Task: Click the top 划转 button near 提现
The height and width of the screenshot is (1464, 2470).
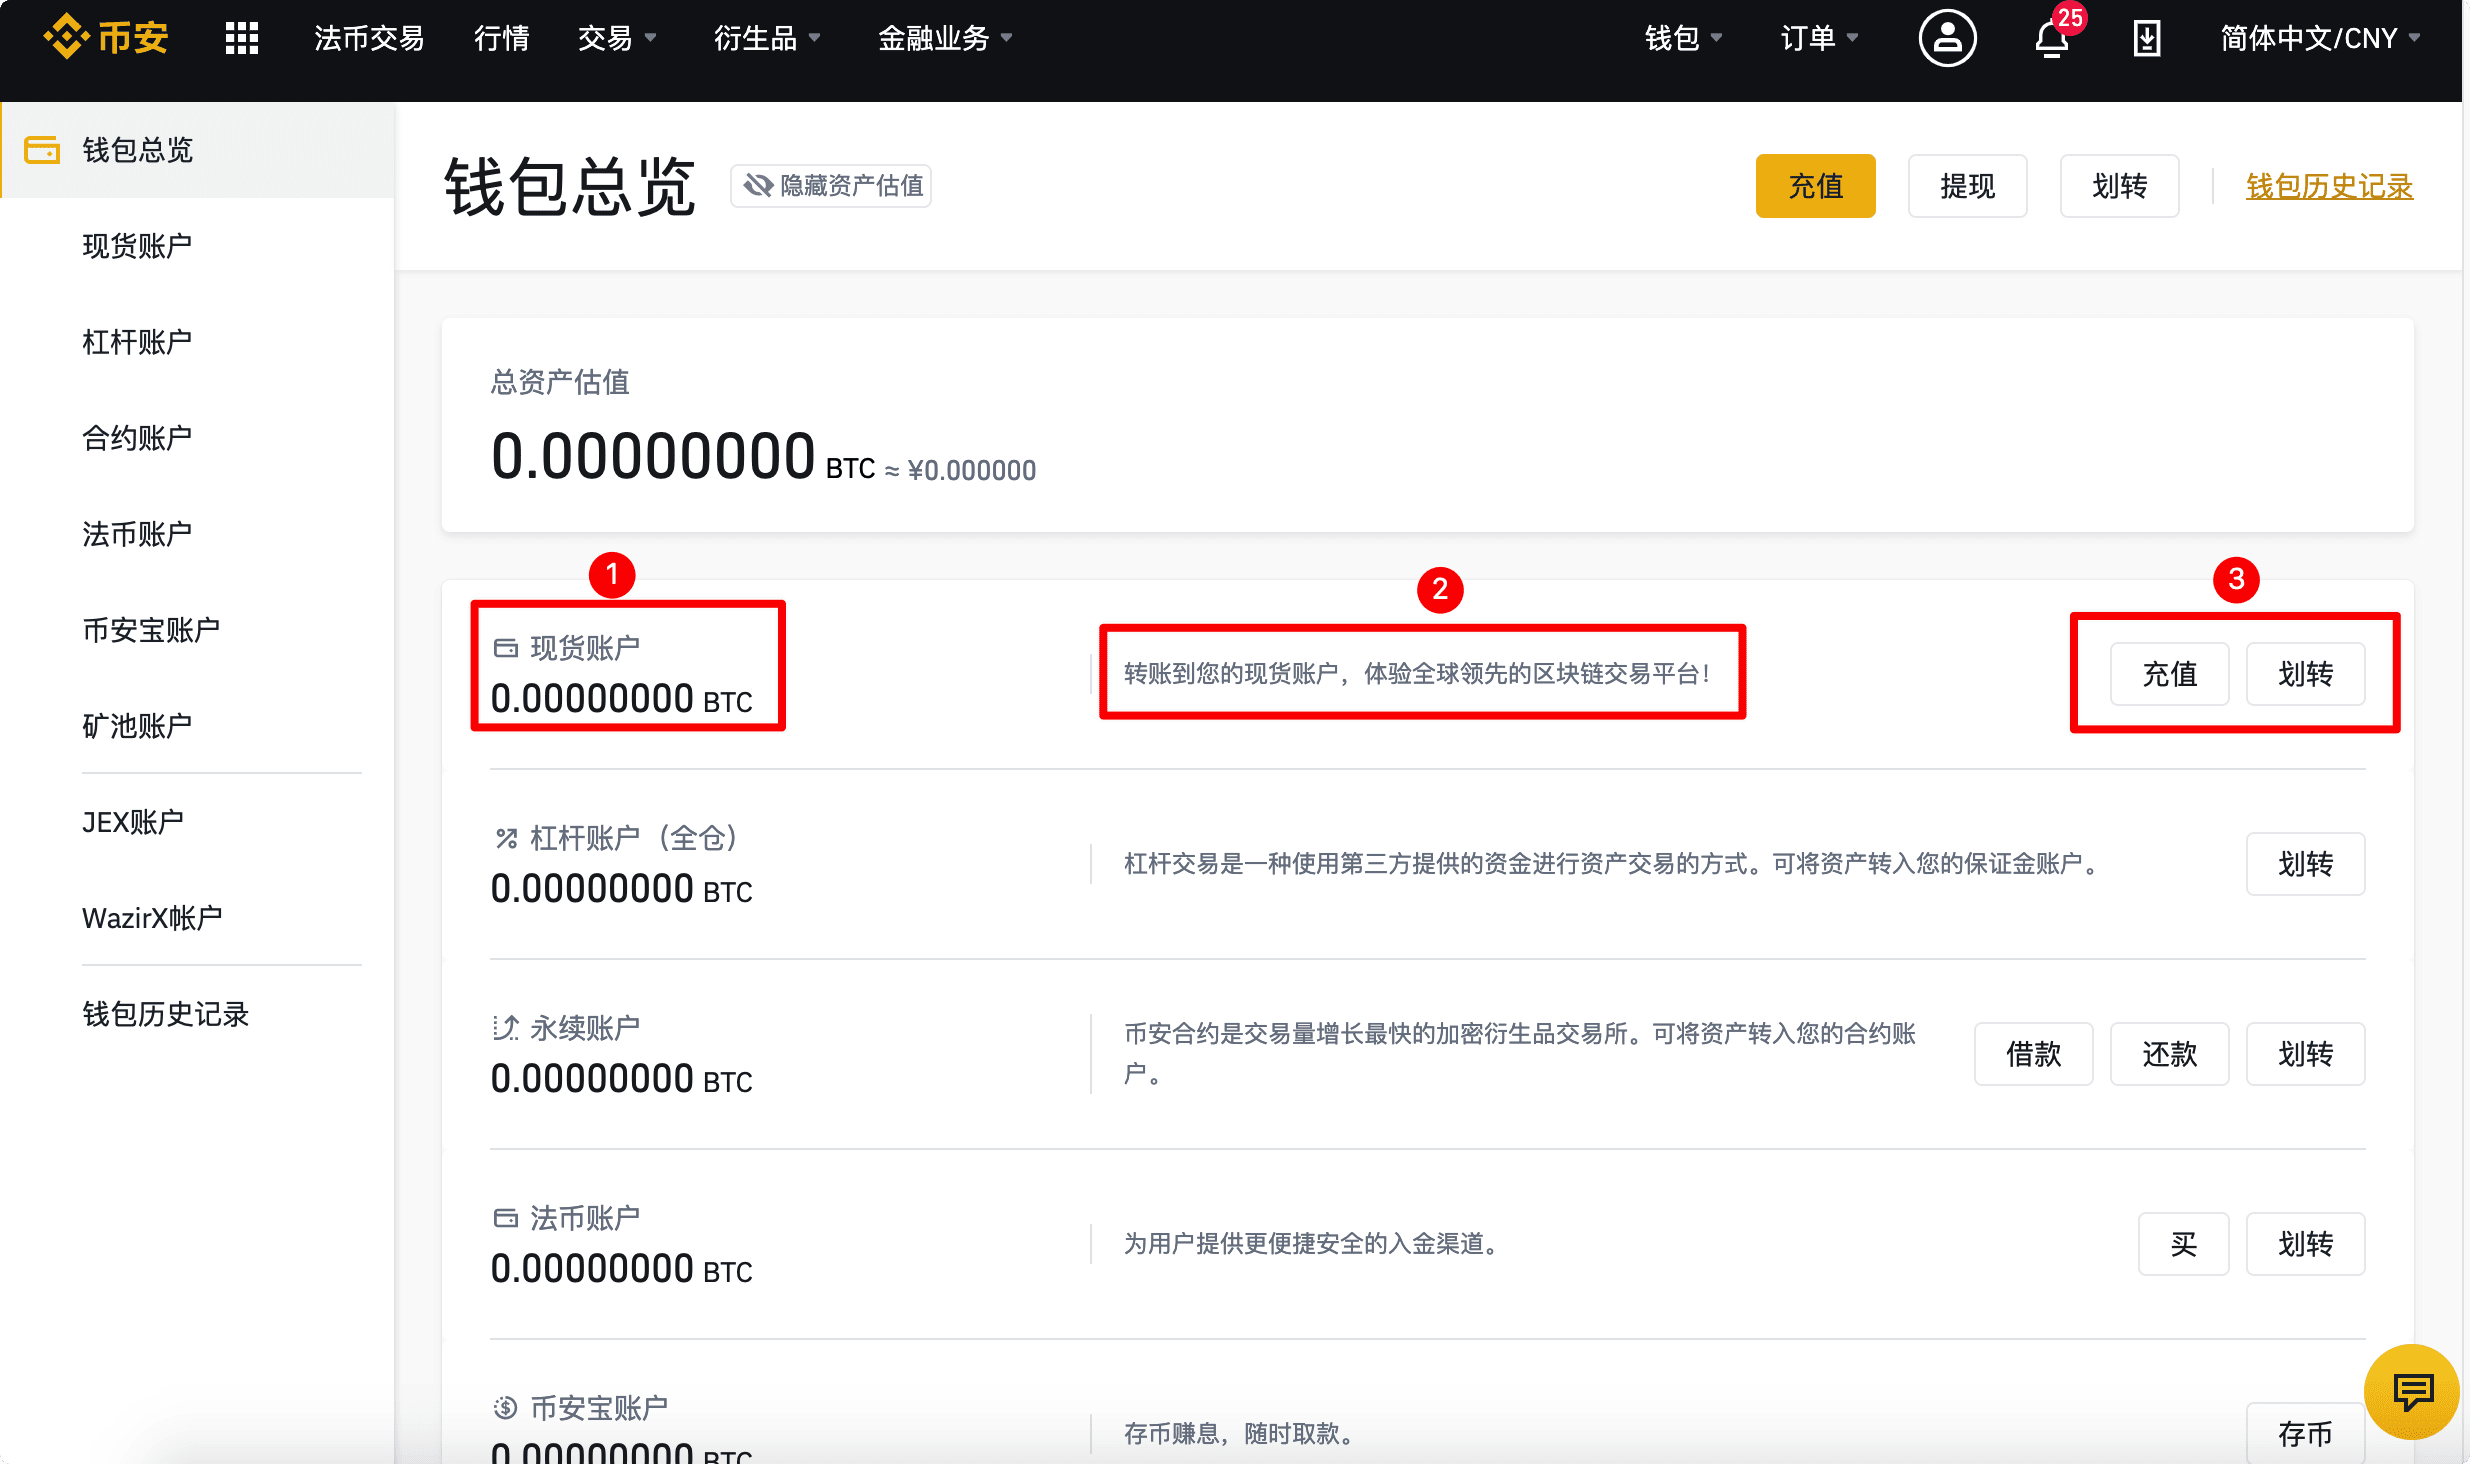Action: pyautogui.click(x=2119, y=186)
